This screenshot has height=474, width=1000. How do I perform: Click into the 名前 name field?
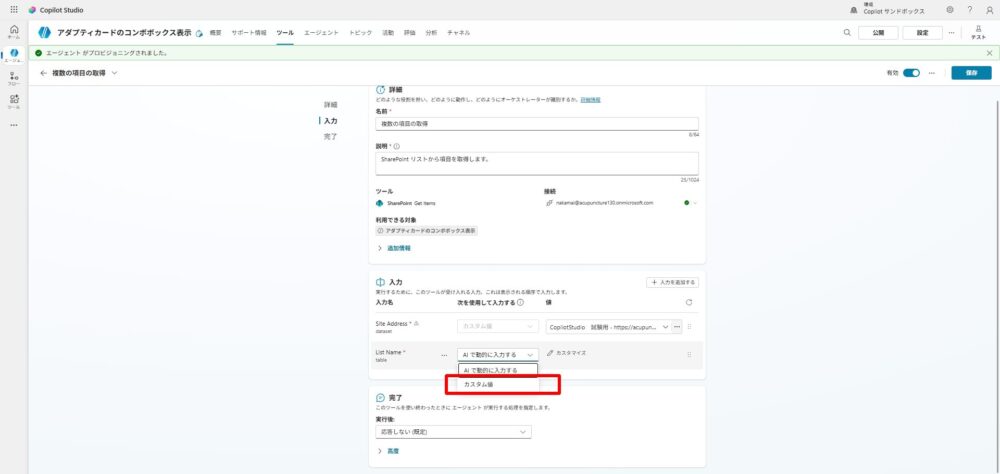(537, 124)
